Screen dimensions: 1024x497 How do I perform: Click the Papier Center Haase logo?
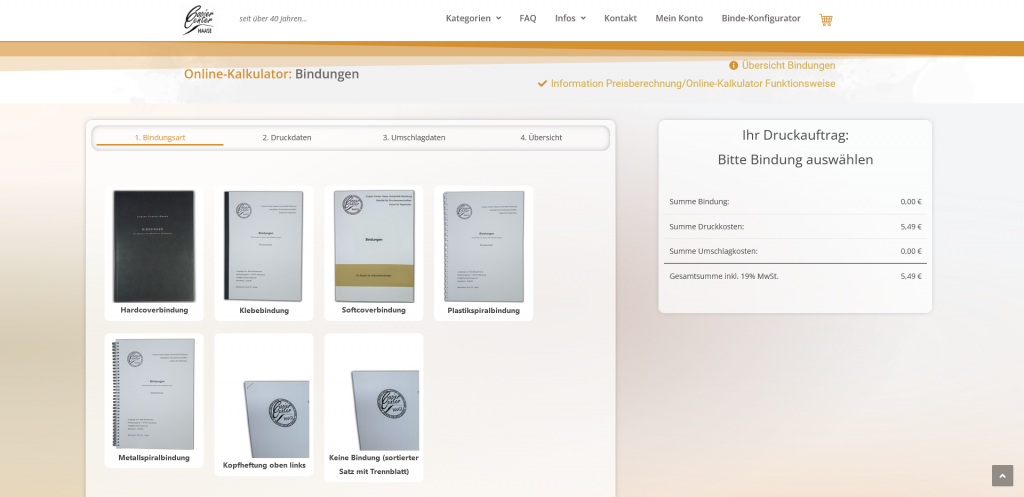(198, 19)
